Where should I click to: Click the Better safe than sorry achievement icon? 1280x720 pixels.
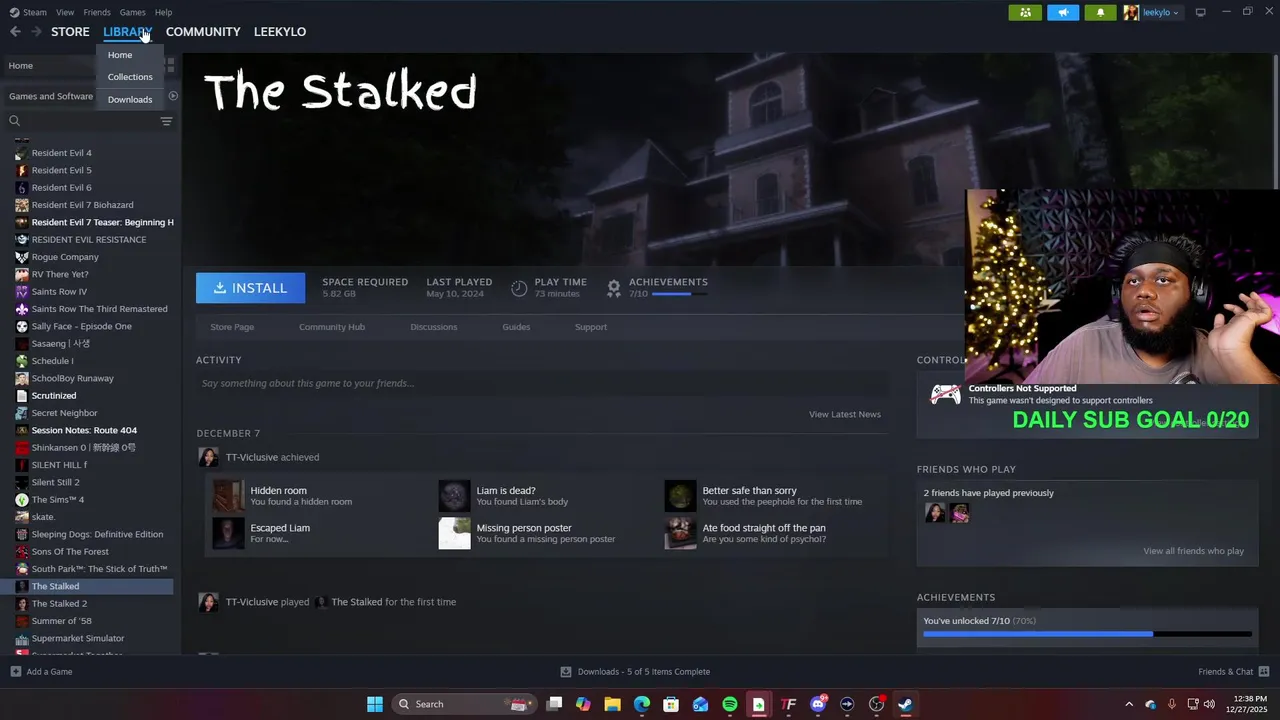click(680, 496)
